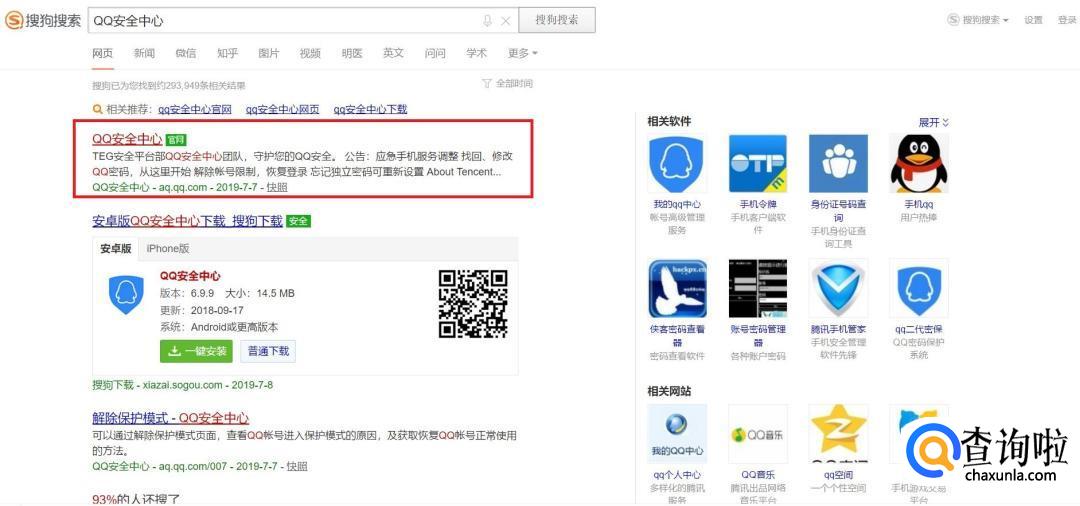
Task: Open 安卓版QQ安全中心下载 搜狗下载 result
Action: pos(187,221)
